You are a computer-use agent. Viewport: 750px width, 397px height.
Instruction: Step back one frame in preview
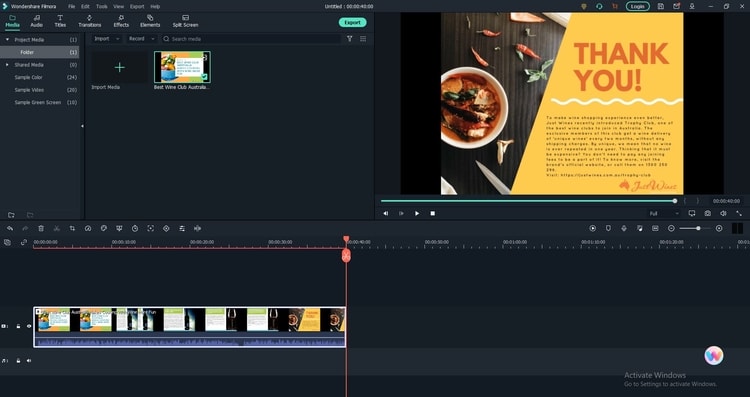pos(386,213)
